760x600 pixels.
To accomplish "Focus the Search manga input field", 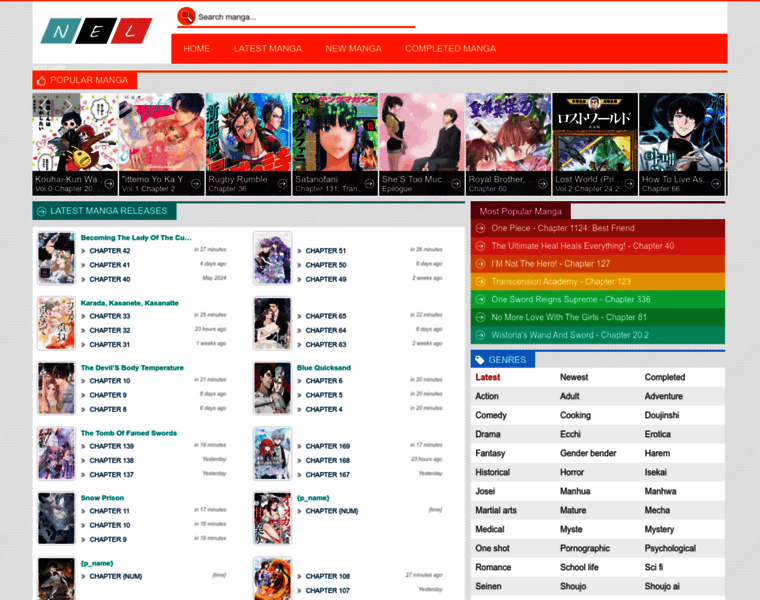I will coord(305,17).
